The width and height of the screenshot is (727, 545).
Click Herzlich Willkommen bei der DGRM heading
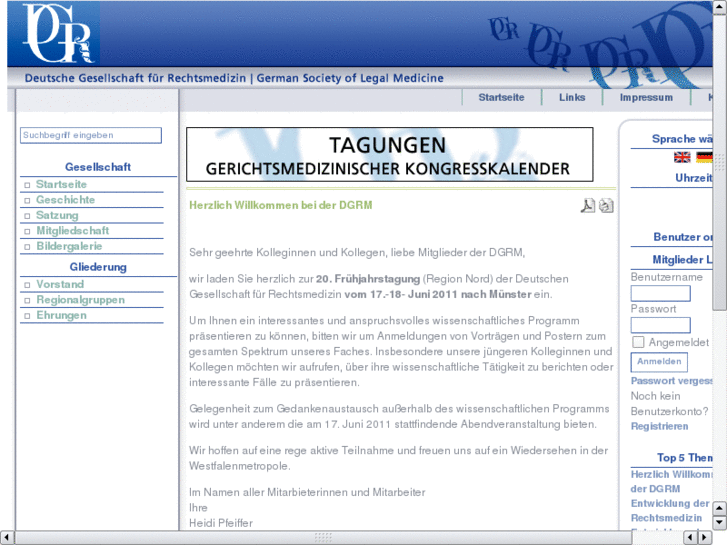coord(281,205)
